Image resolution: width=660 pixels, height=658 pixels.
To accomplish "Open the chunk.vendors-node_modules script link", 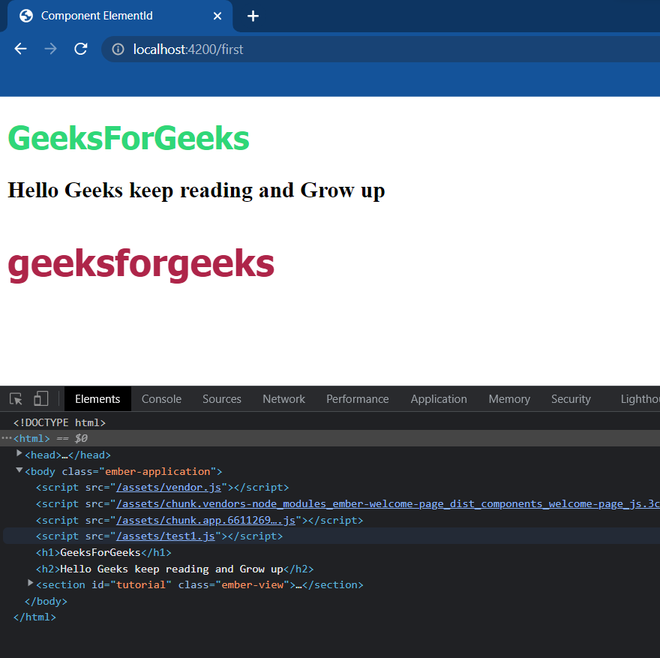I will 388,504.
